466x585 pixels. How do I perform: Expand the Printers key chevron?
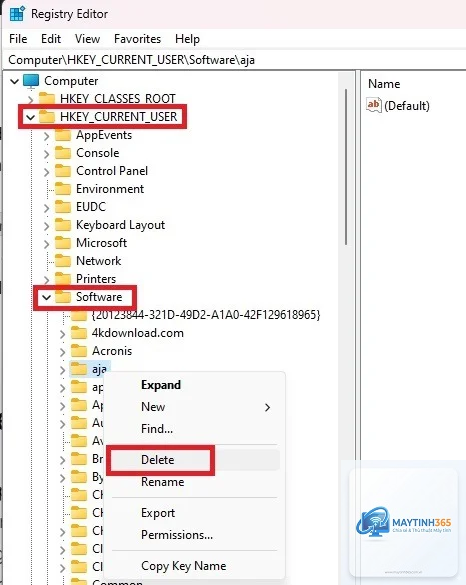pyautogui.click(x=47, y=279)
